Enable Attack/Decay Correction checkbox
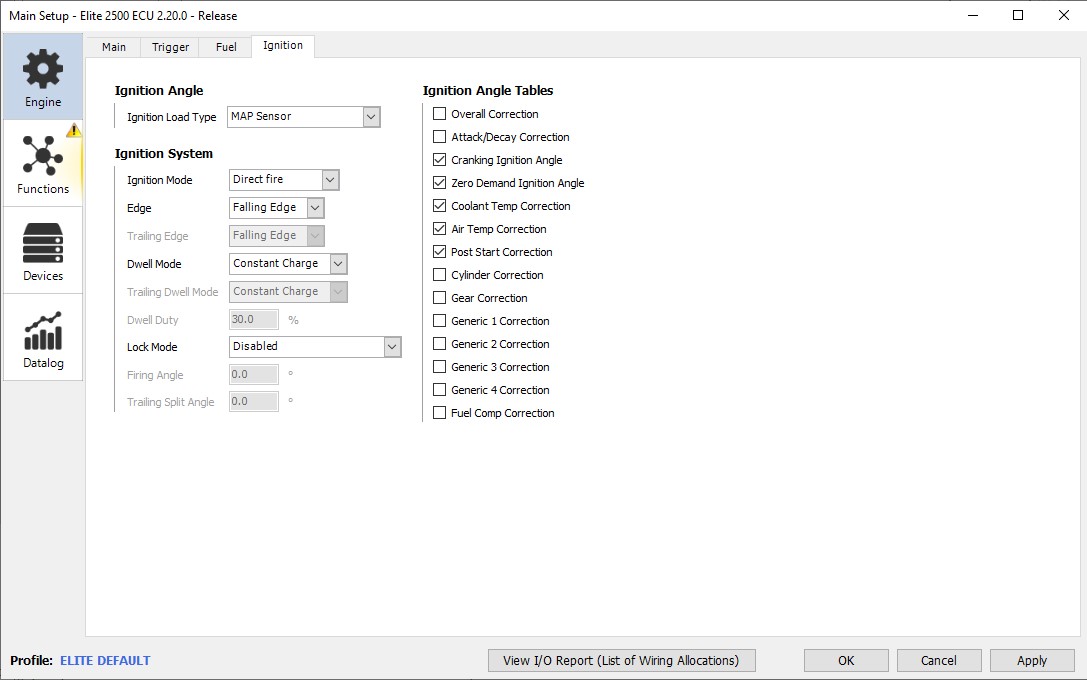 [x=440, y=137]
